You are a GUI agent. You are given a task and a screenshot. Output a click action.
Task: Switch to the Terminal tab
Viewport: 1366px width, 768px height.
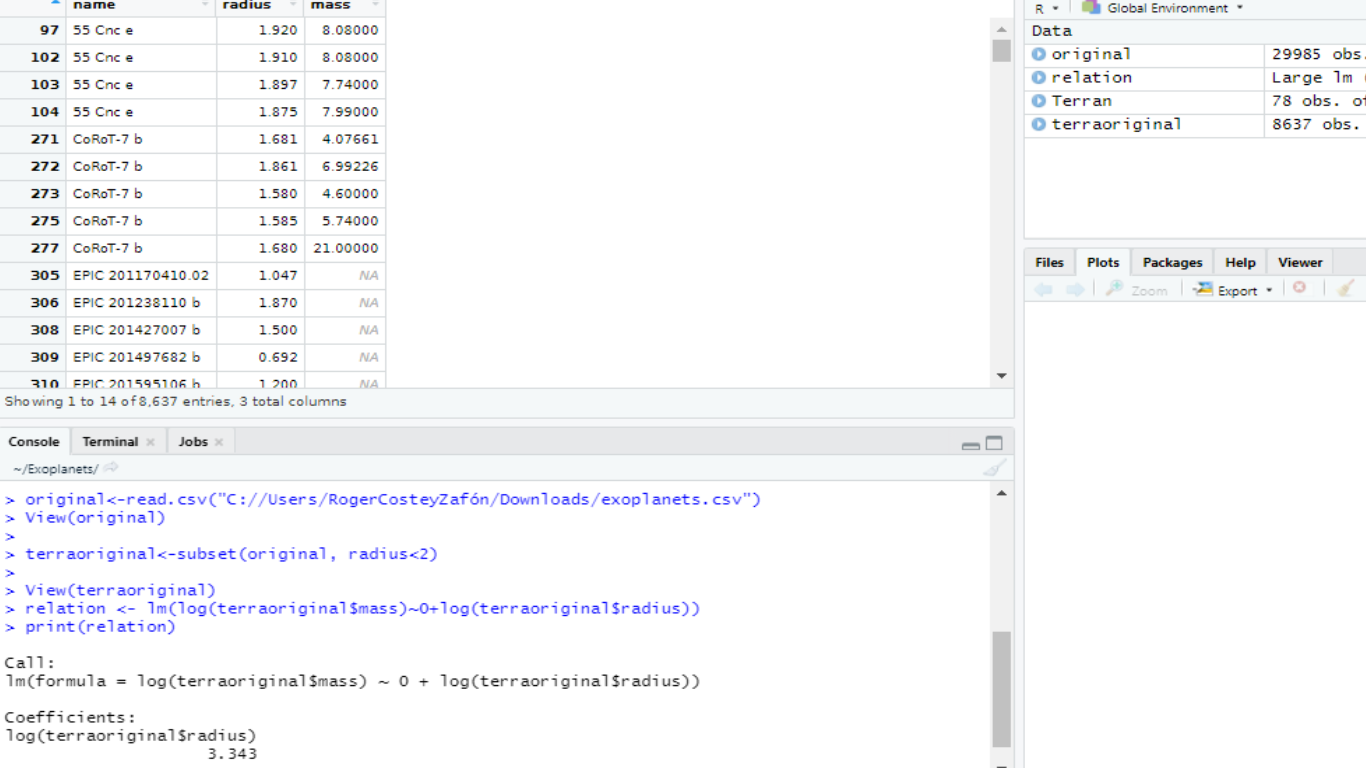coord(110,442)
